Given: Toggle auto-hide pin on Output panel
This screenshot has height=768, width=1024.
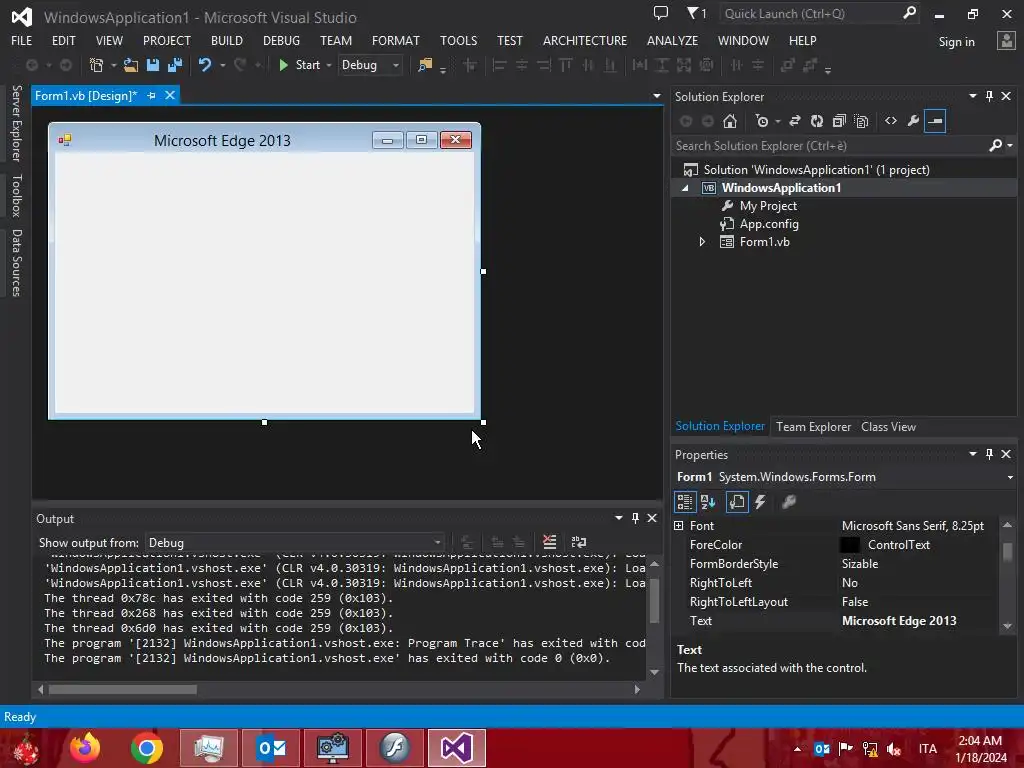Looking at the screenshot, I should pos(635,518).
